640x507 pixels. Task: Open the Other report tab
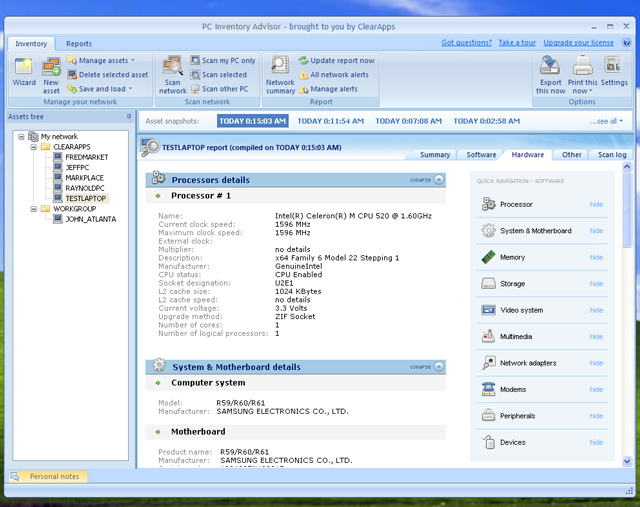571,155
